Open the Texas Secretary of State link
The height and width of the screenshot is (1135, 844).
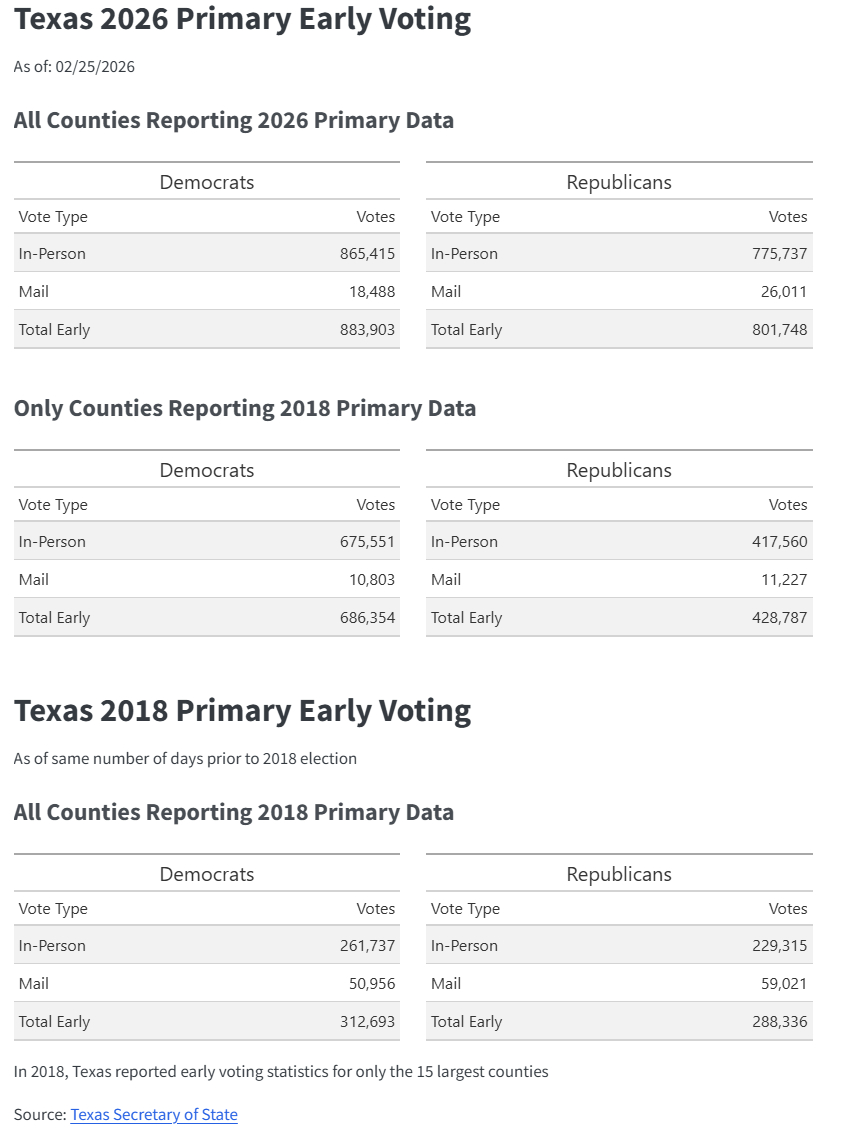[154, 1114]
